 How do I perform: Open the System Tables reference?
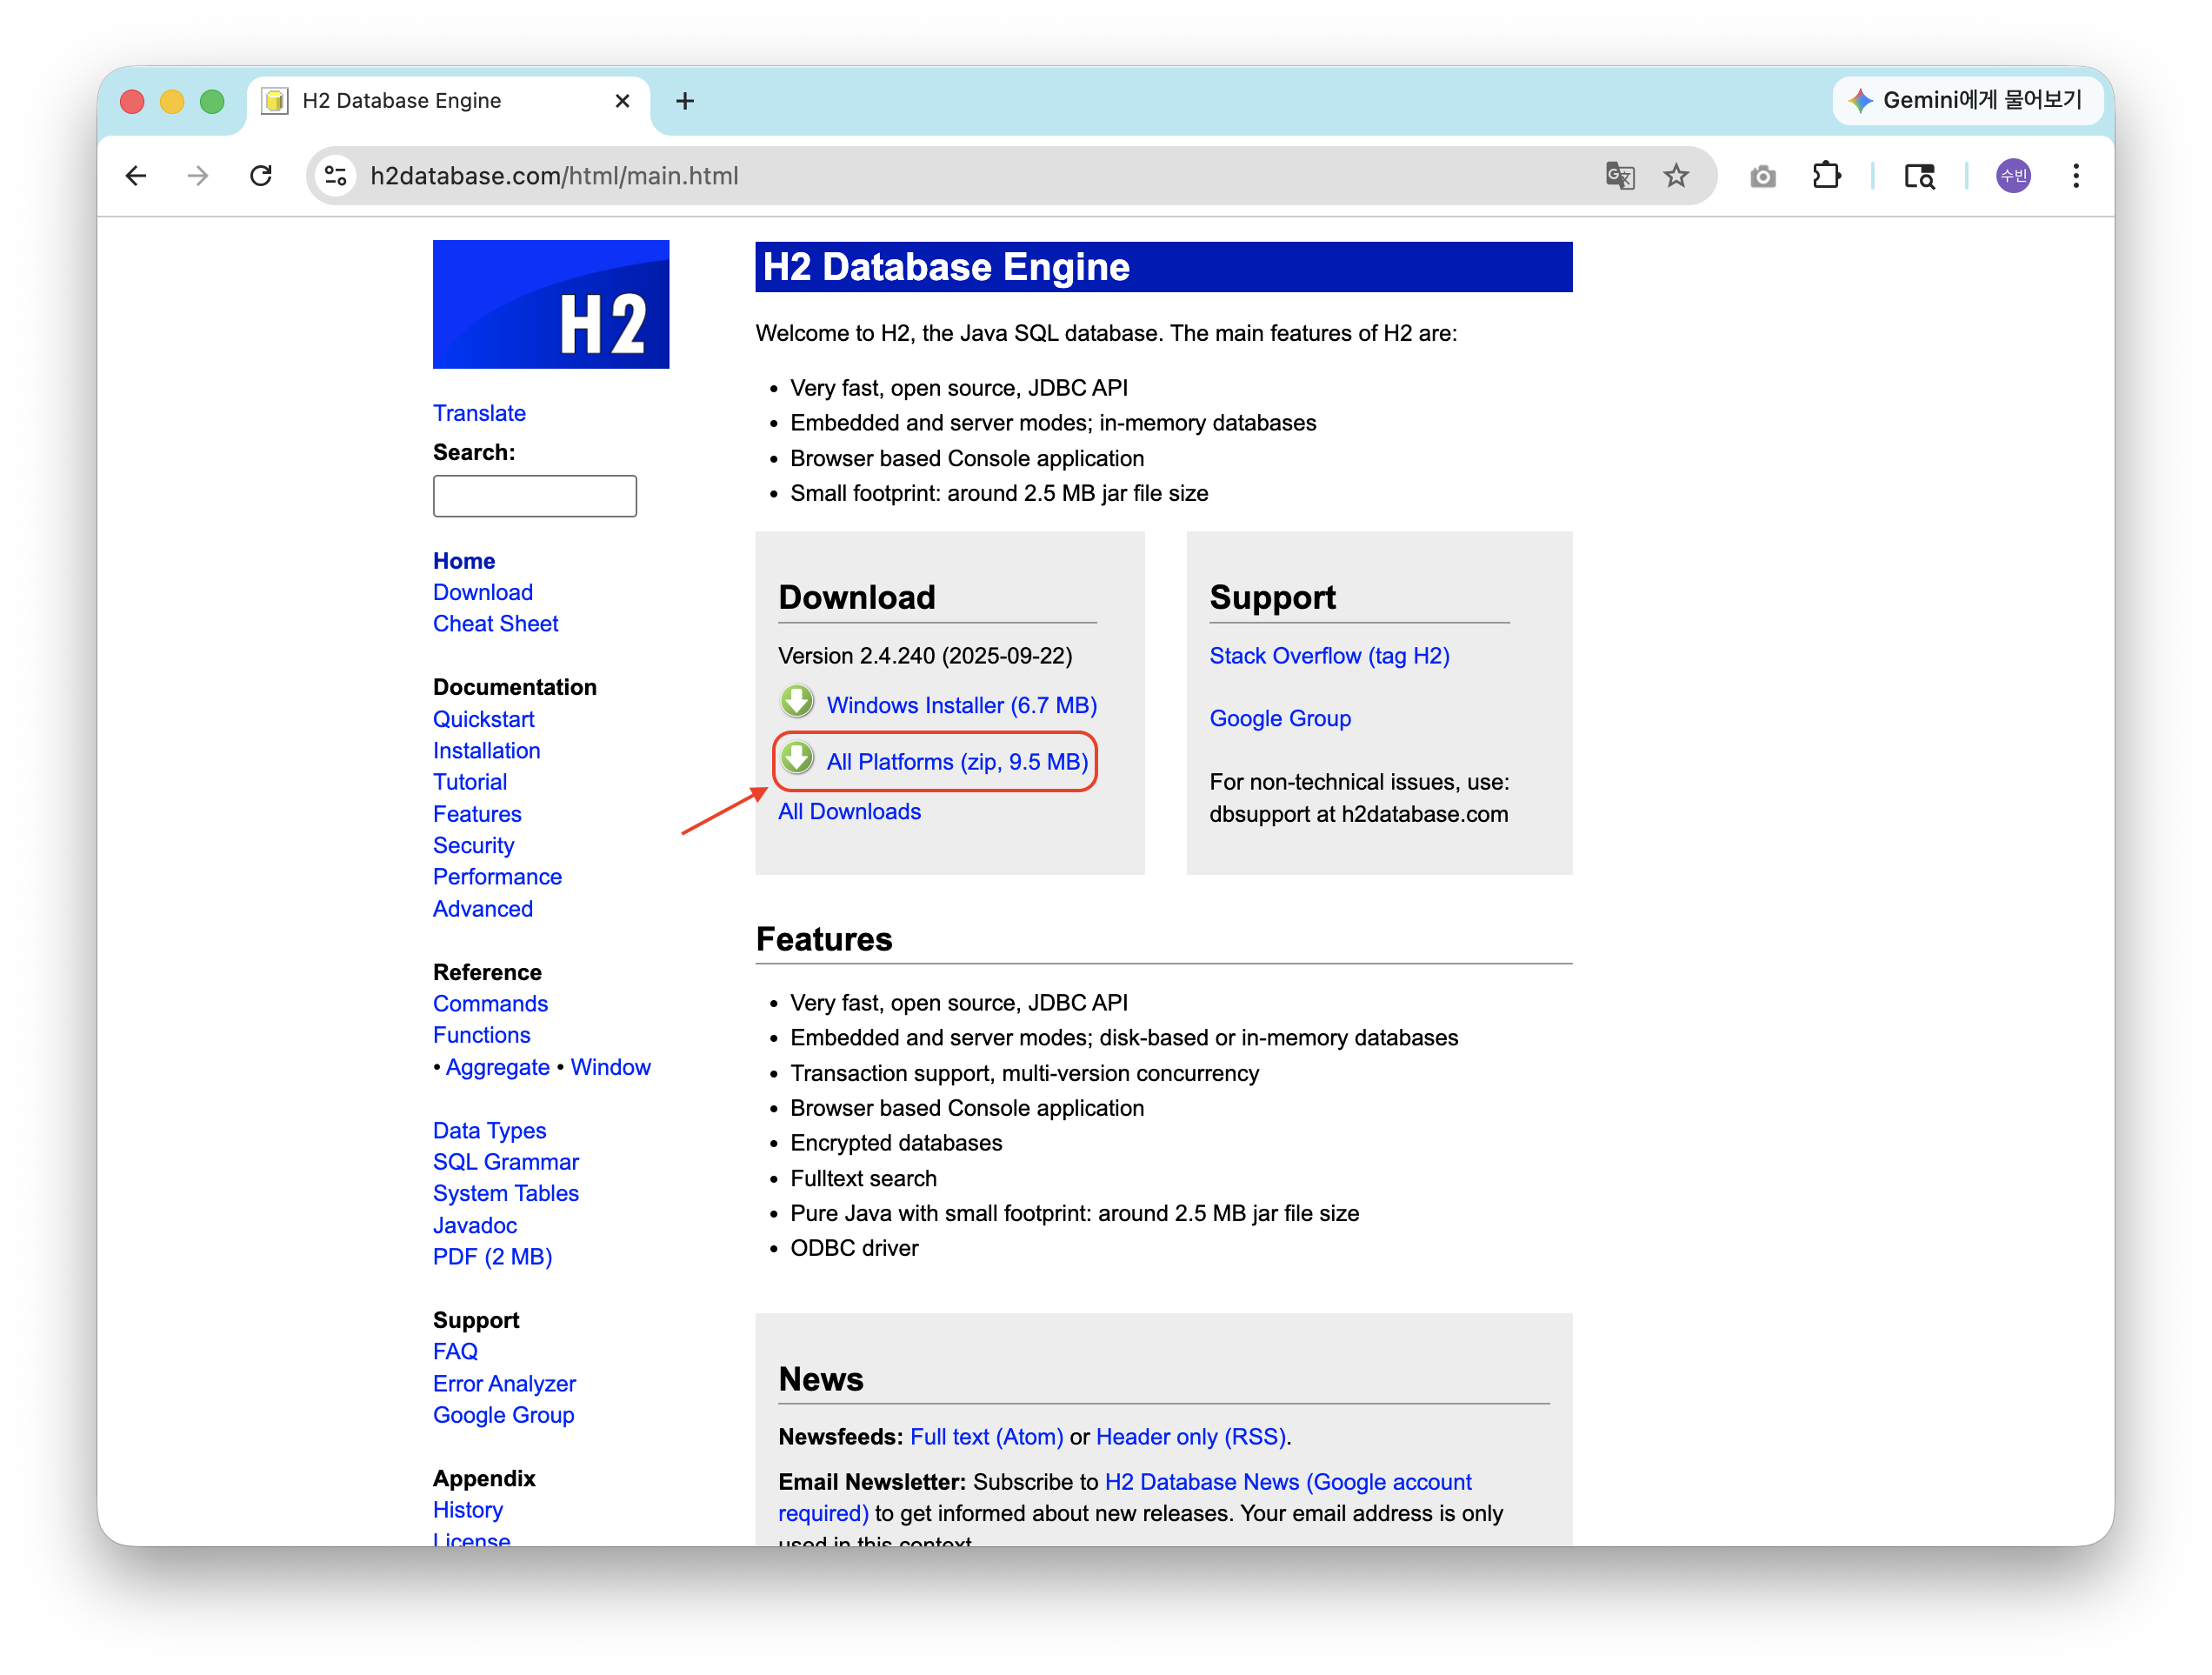tap(506, 1193)
